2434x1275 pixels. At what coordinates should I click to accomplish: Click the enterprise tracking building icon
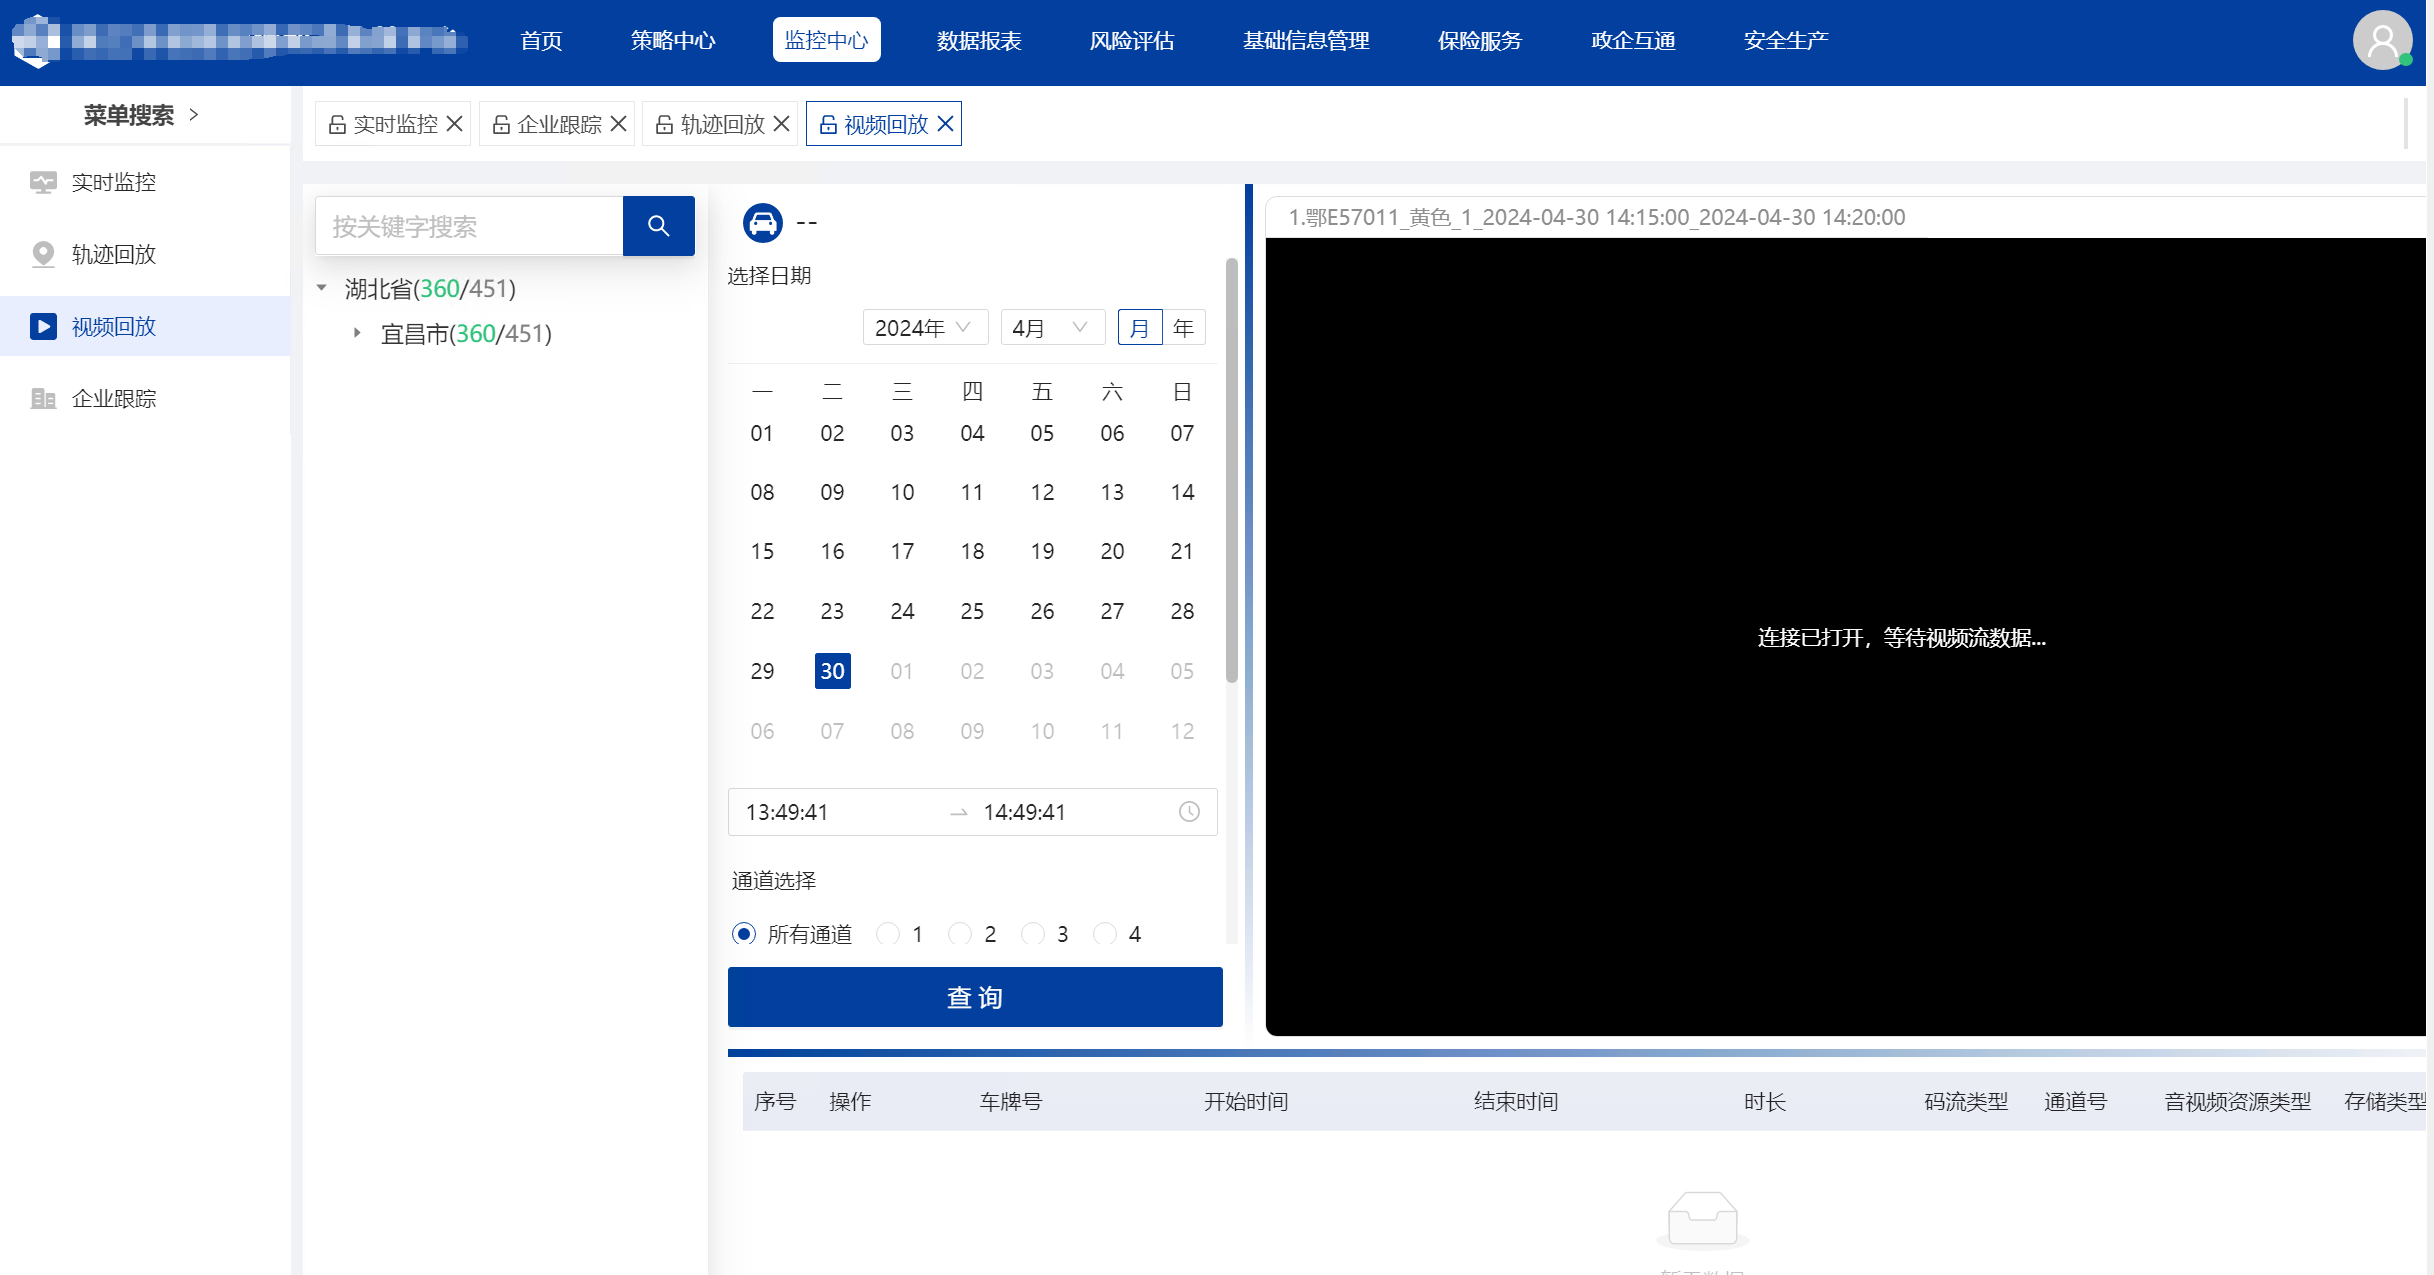(43, 398)
